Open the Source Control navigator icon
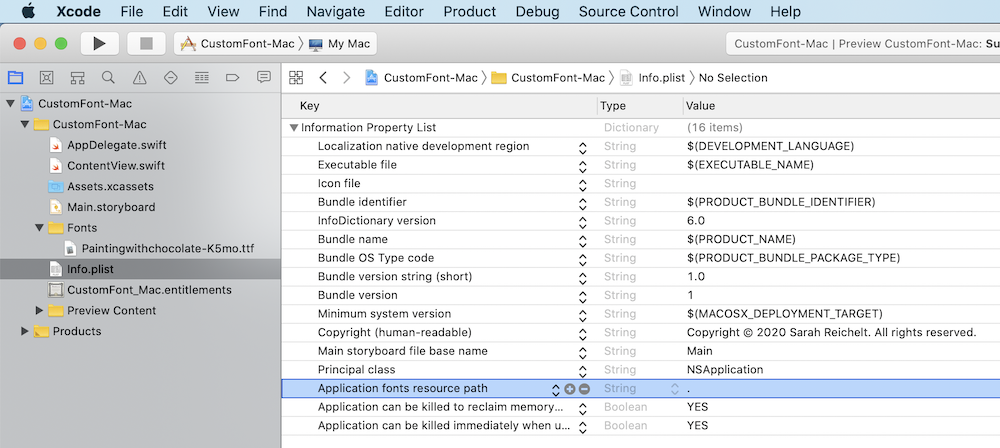The image size is (1000, 448). 47,78
